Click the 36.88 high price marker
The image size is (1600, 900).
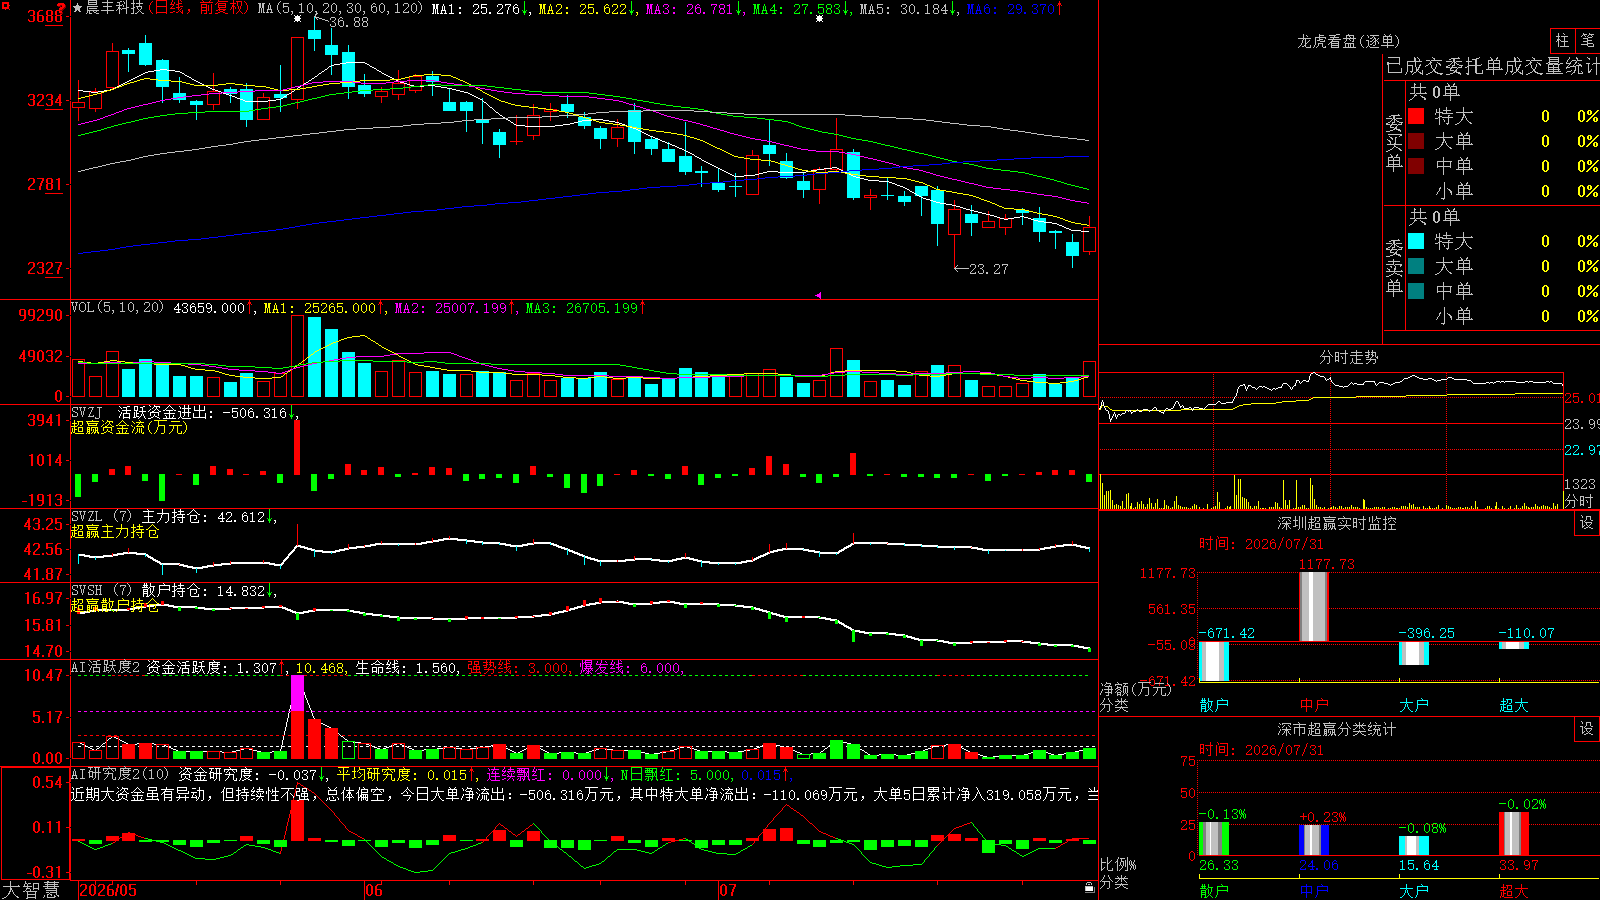pos(348,22)
